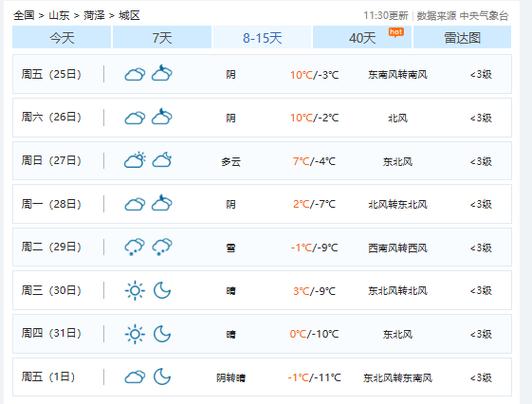Click the hot badge on 40天
532x404 pixels.
click(x=396, y=32)
